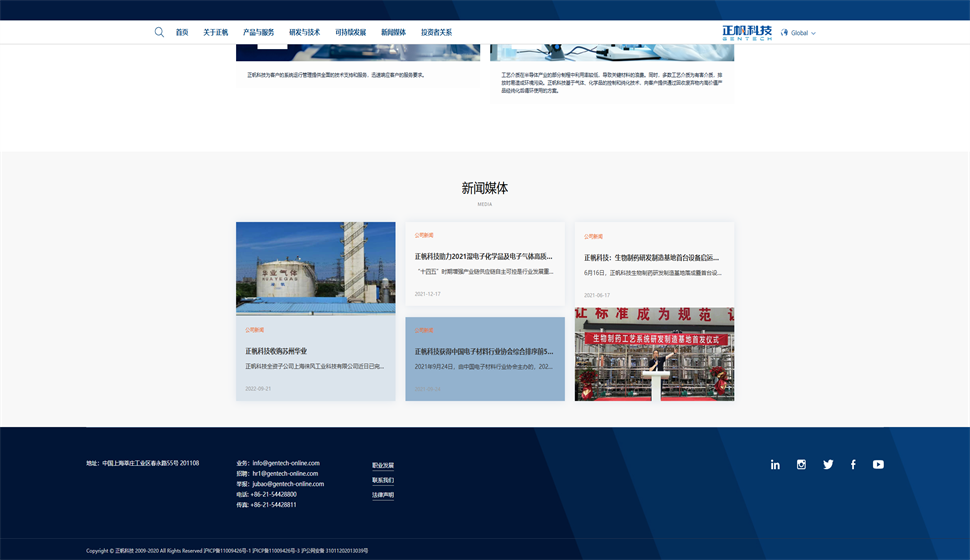Screen dimensions: 970x560
Task: Open the 投资者关系 menu item
Action: pos(436,32)
